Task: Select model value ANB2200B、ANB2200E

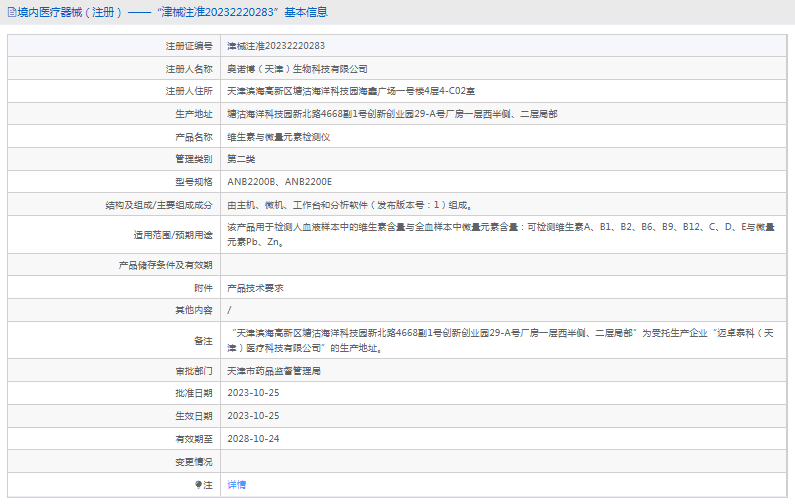Action: [279, 182]
